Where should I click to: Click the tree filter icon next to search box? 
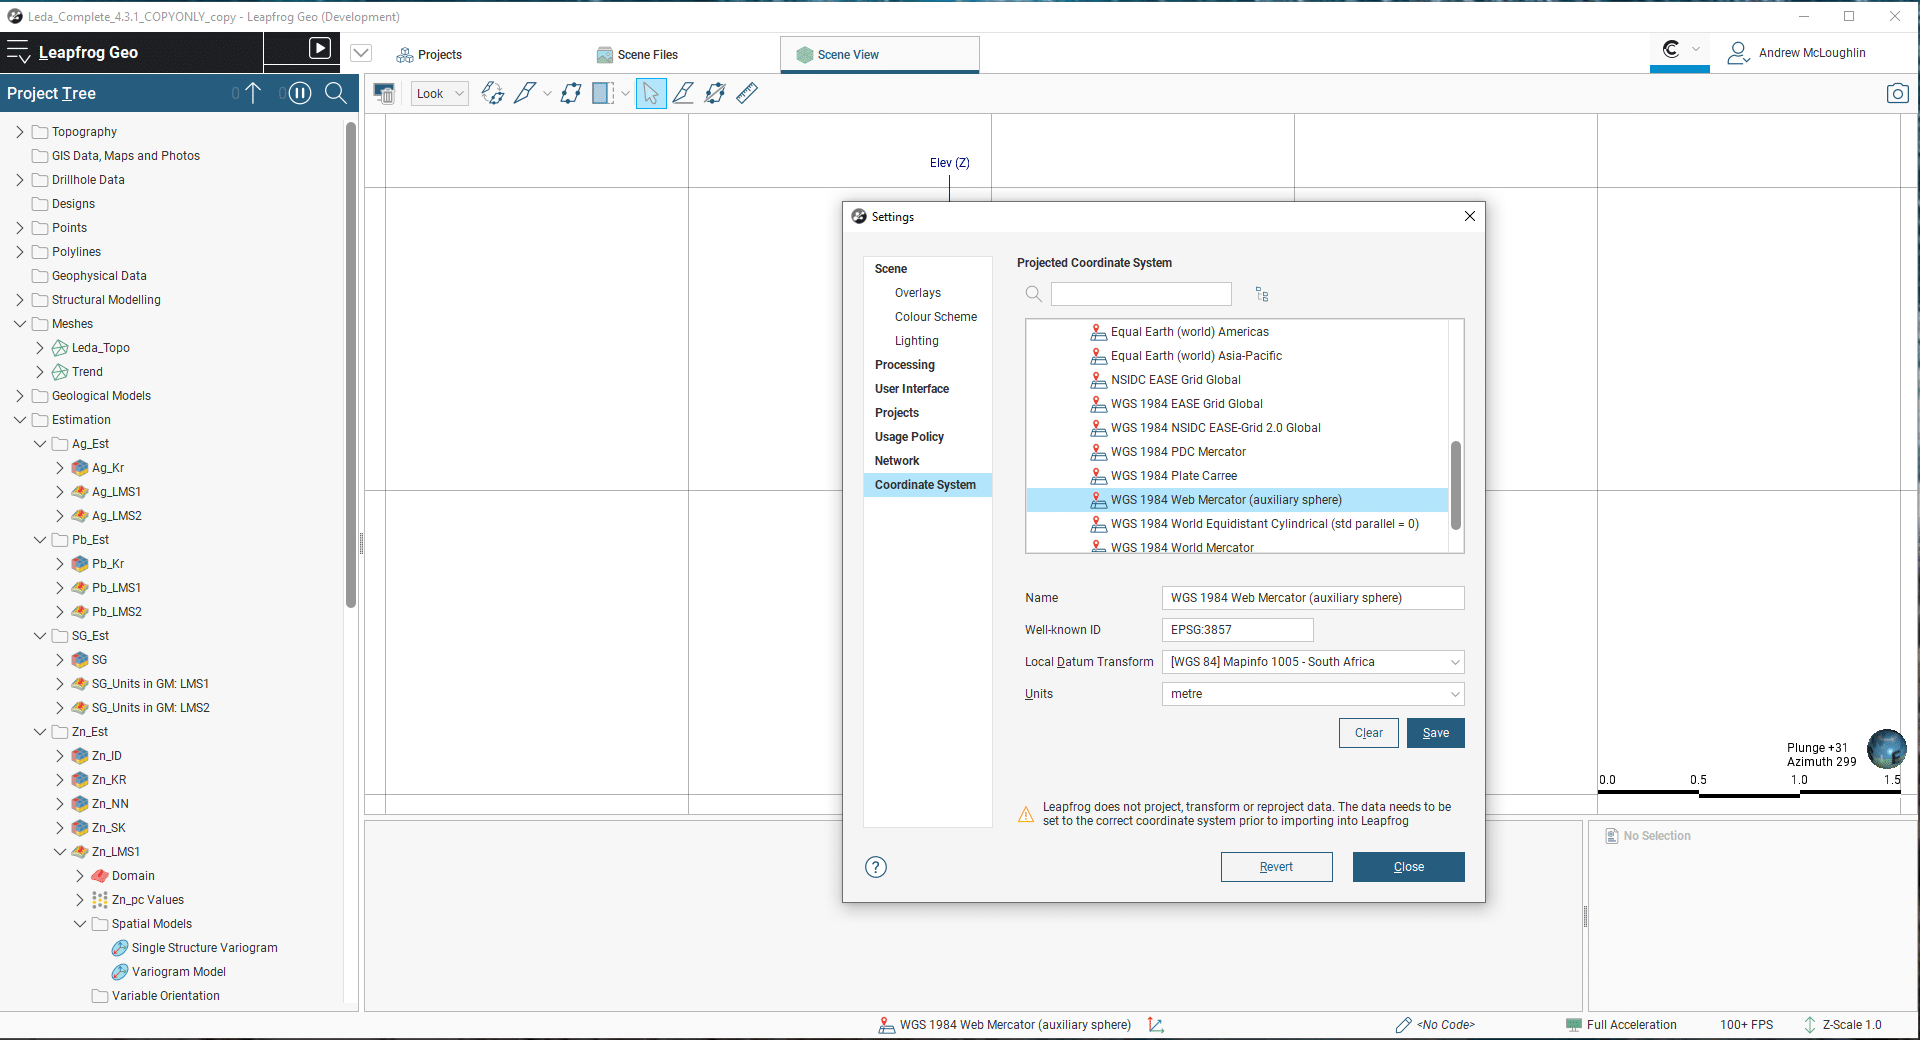(x=1262, y=294)
